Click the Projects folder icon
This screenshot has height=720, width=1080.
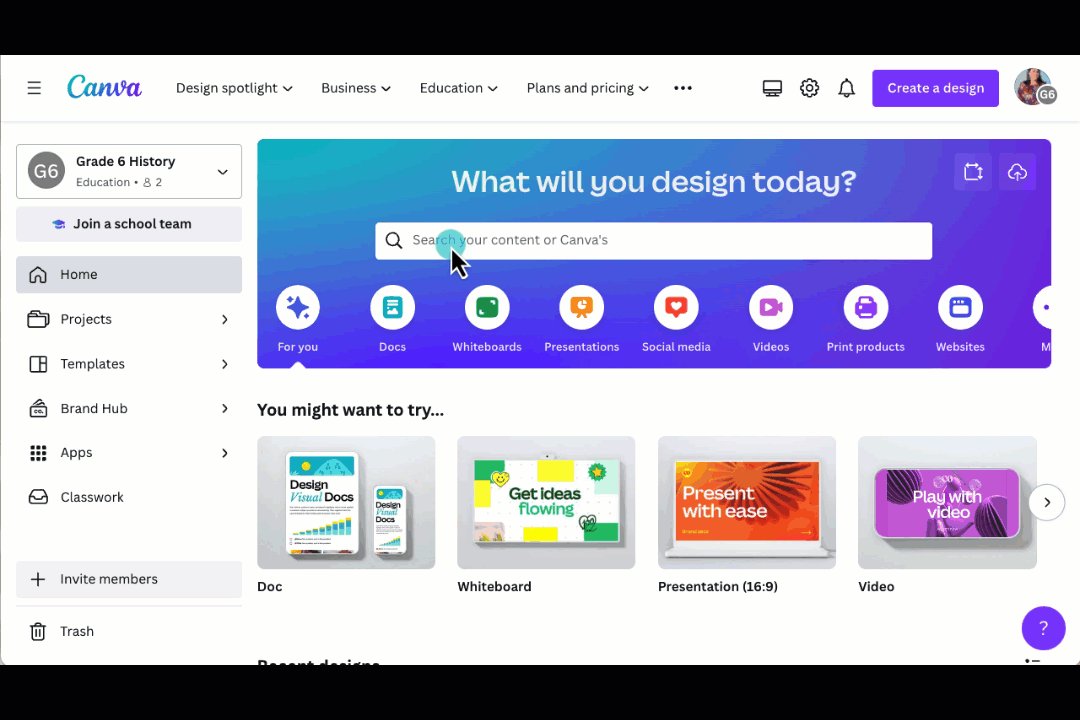38,319
